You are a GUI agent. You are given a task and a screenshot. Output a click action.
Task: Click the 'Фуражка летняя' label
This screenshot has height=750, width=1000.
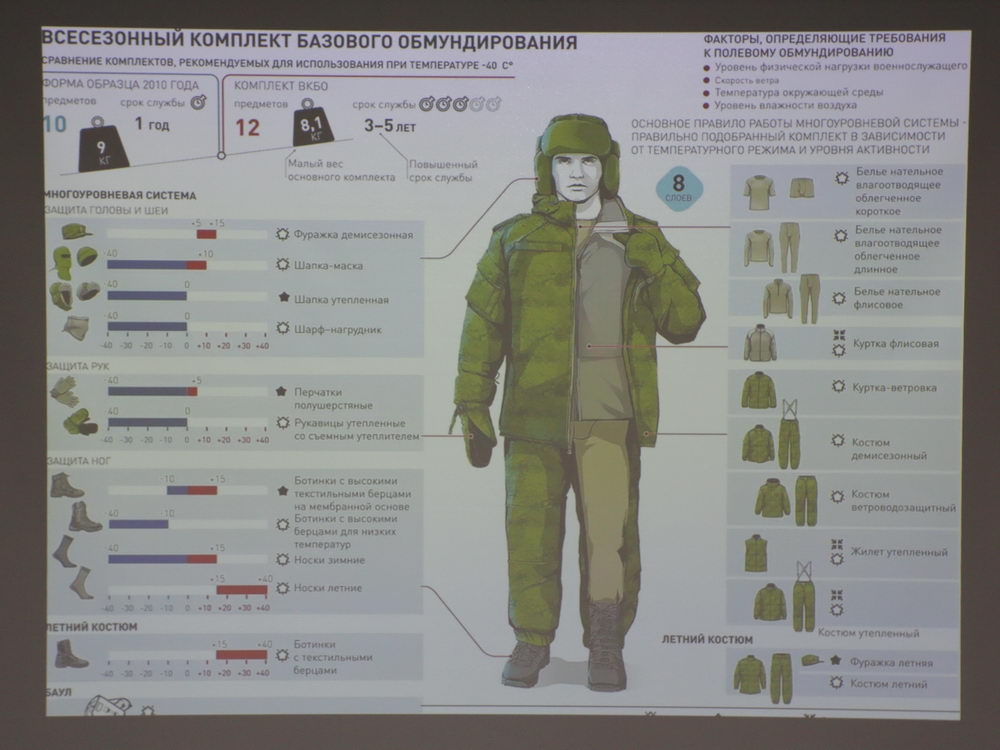(891, 662)
